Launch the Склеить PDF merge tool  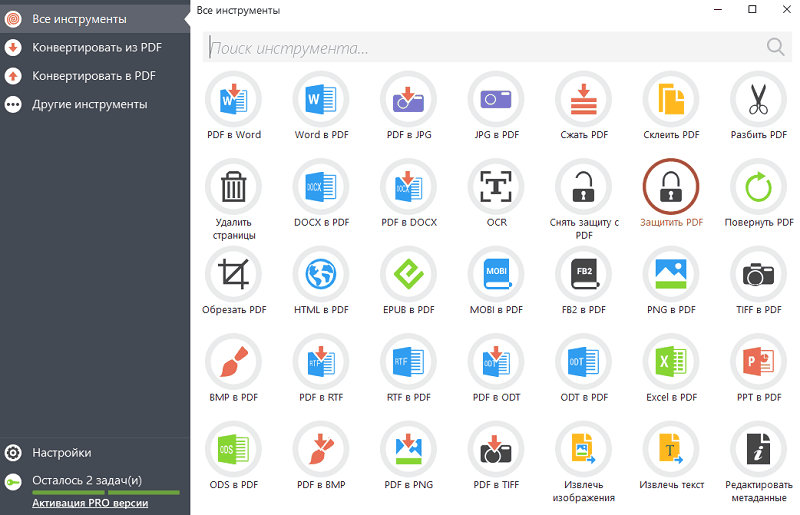tap(671, 99)
